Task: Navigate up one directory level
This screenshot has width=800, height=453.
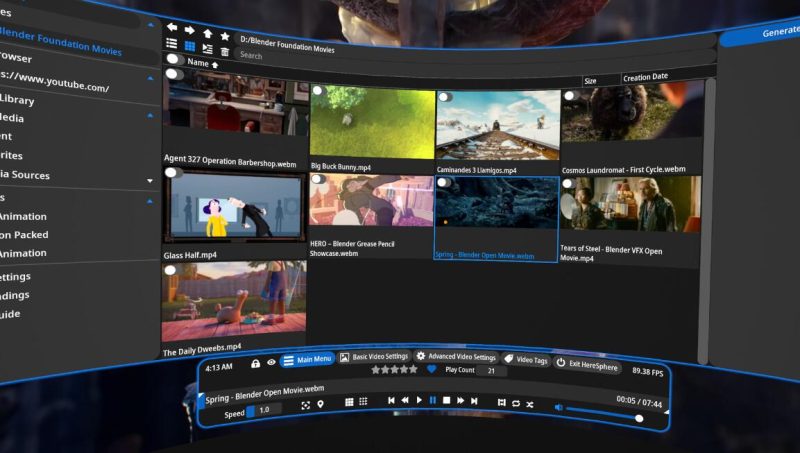Action: (x=207, y=34)
